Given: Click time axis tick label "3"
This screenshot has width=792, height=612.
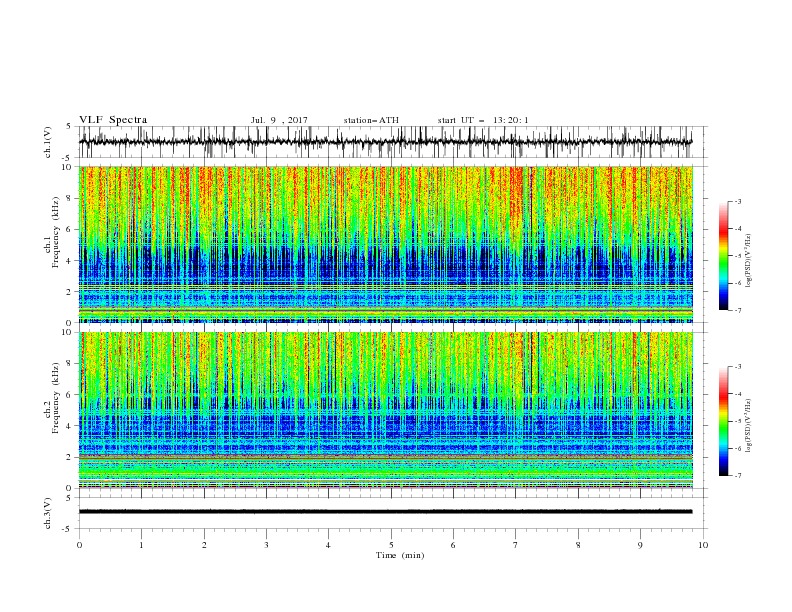Looking at the screenshot, I should point(266,545).
